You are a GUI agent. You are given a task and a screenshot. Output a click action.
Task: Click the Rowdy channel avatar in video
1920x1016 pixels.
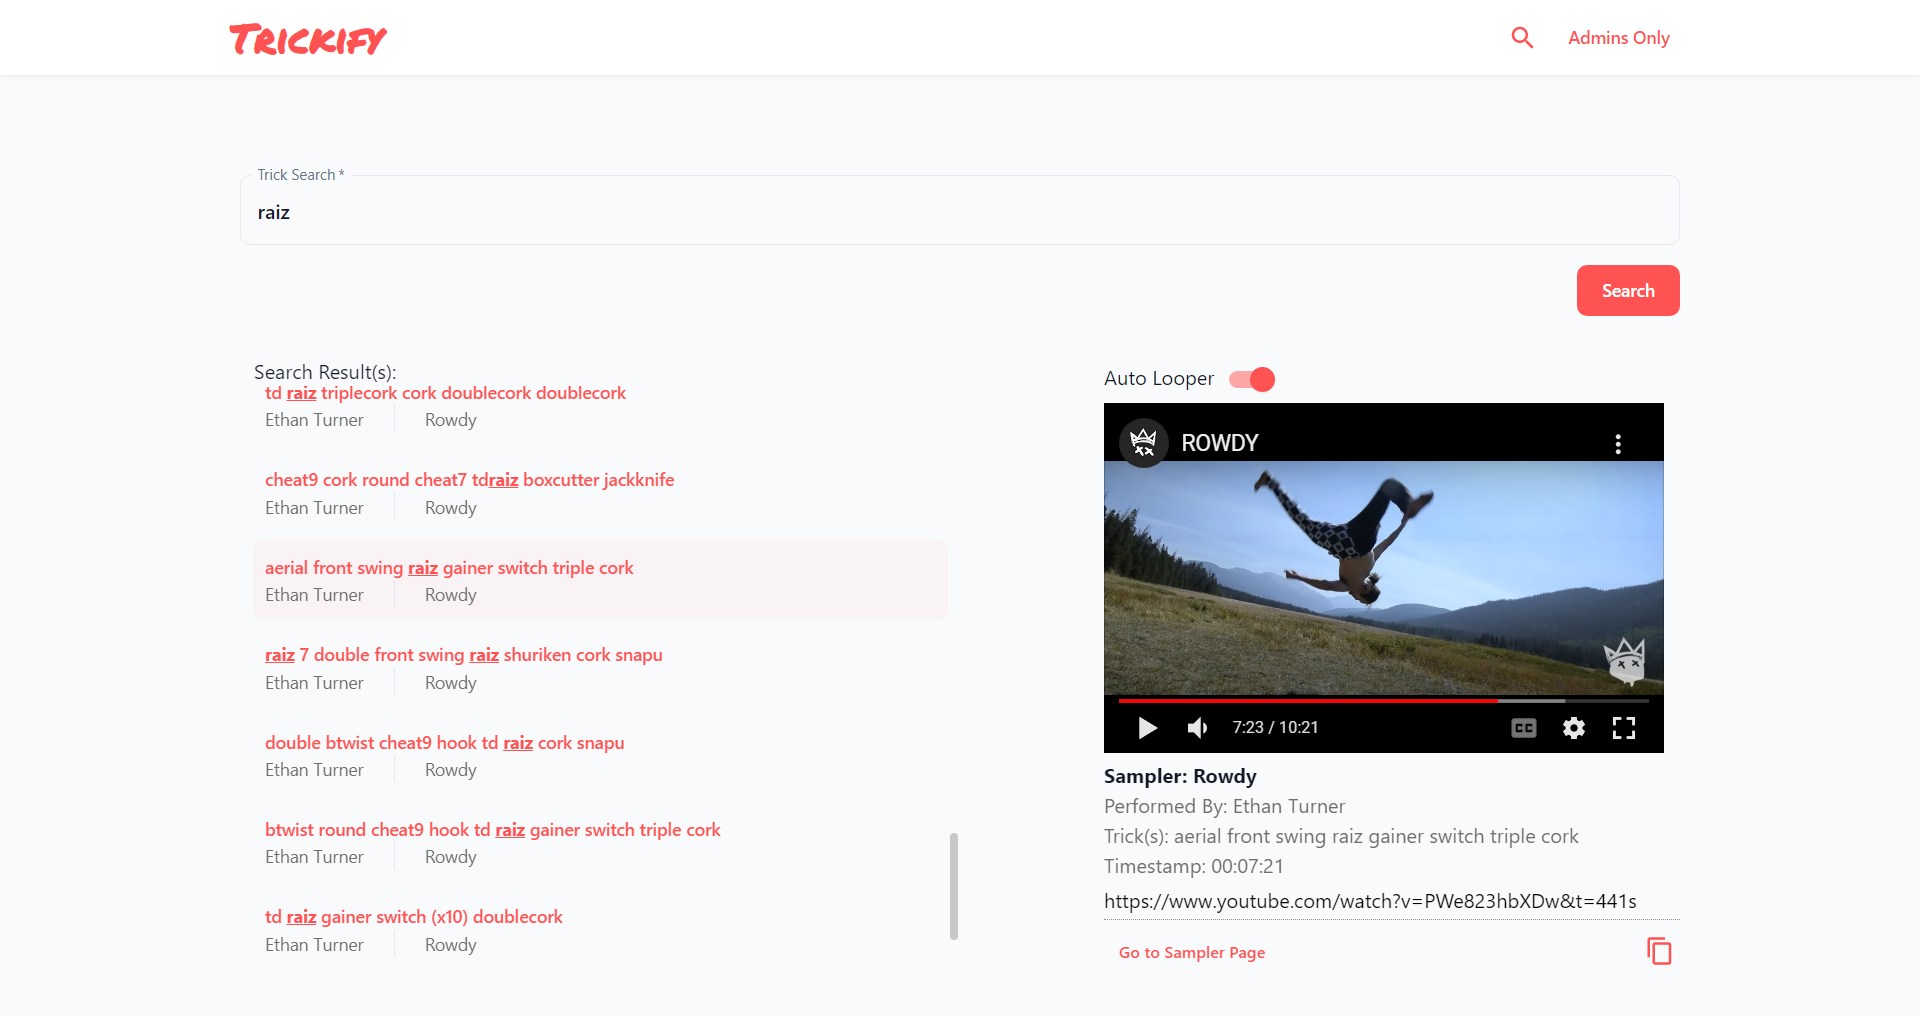pyautogui.click(x=1143, y=443)
